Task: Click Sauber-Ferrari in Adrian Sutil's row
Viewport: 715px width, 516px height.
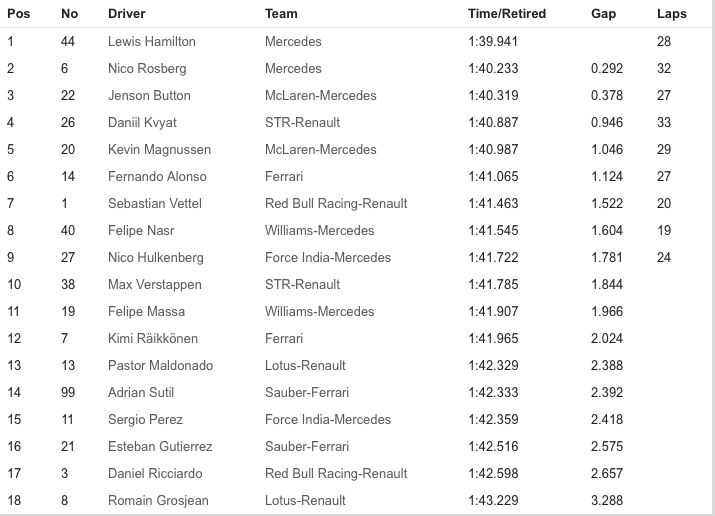Action: (x=307, y=392)
